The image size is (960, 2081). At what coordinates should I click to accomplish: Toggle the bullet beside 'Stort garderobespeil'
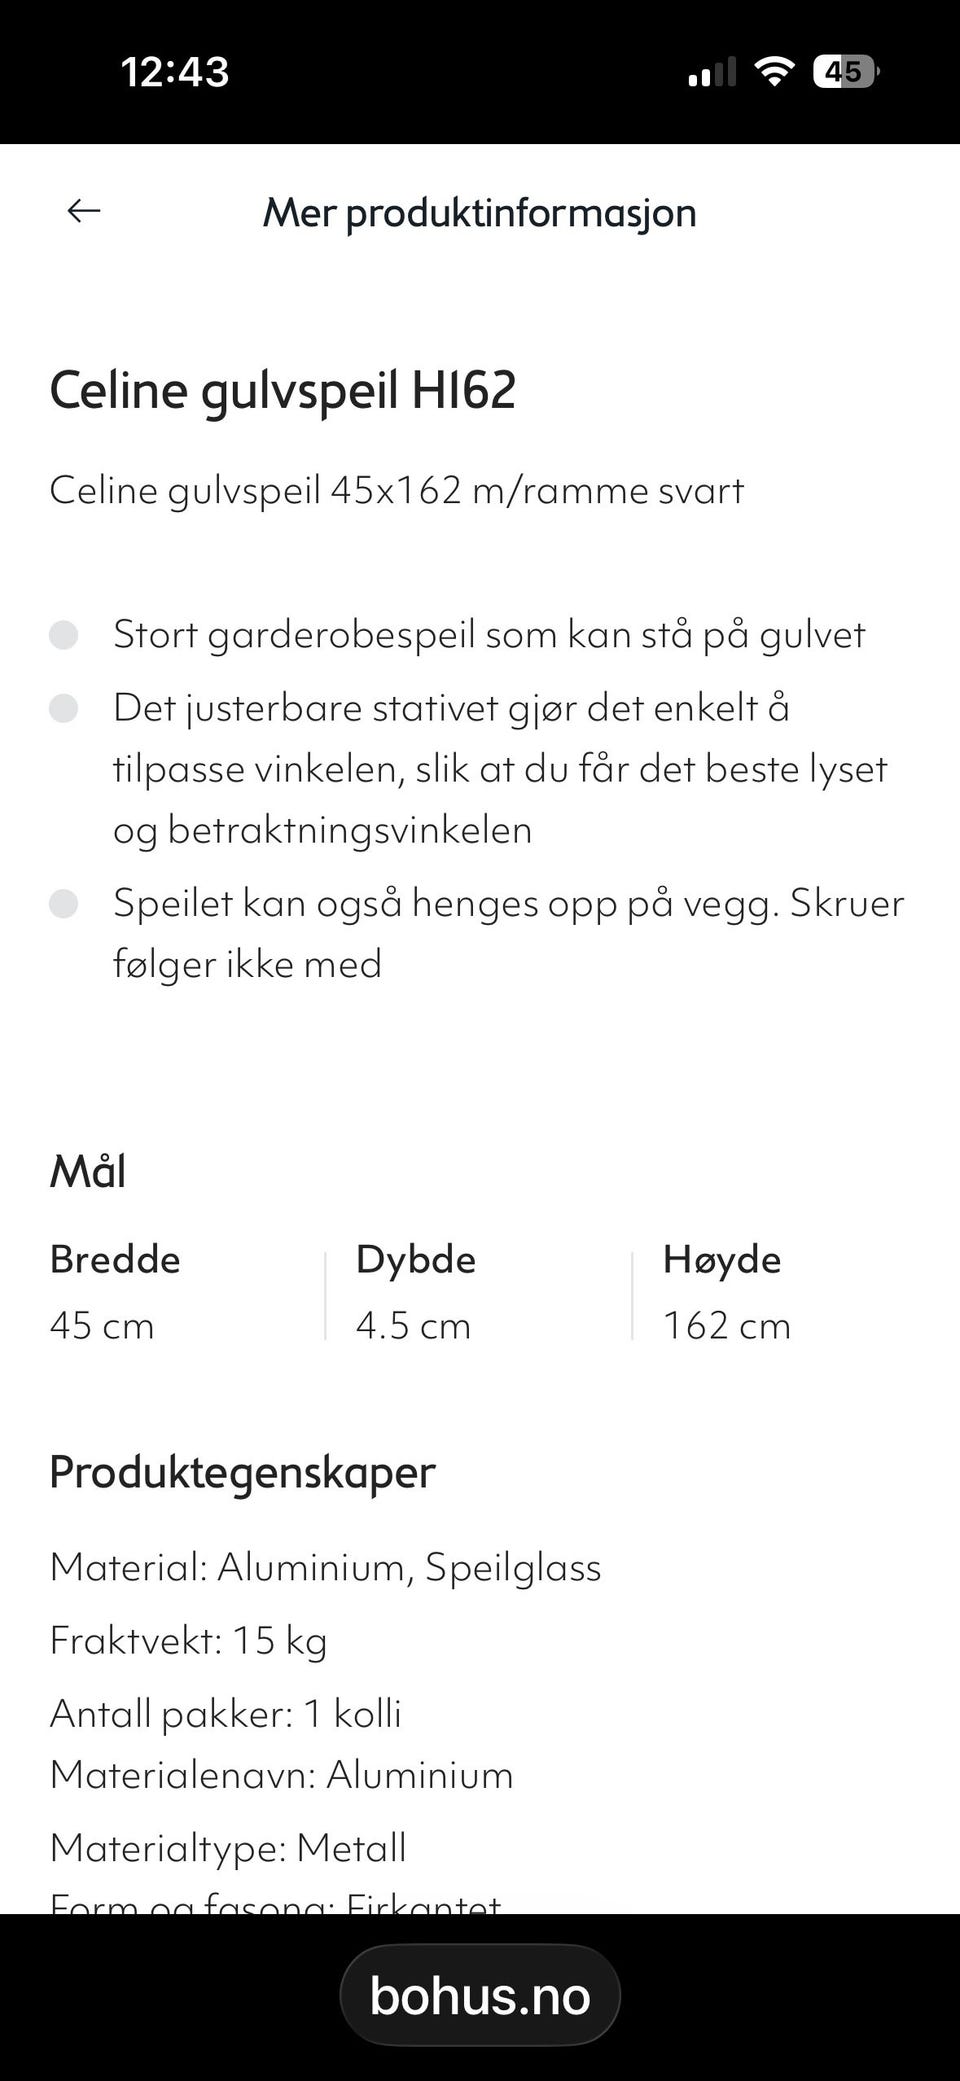pyautogui.click(x=66, y=633)
